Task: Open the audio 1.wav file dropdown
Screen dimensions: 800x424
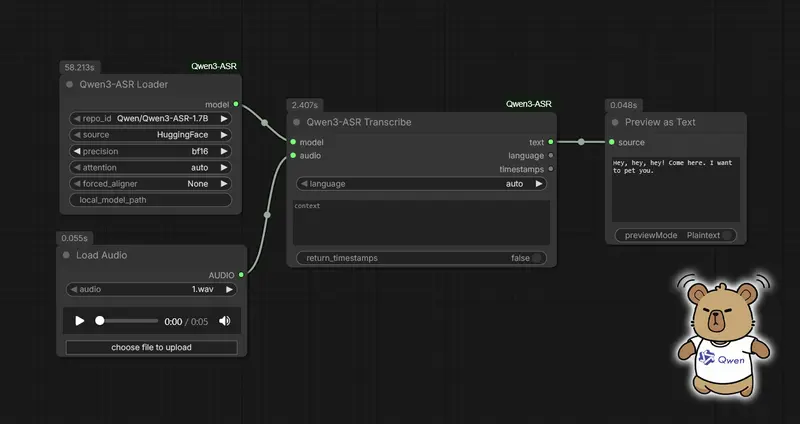Action: 150,290
